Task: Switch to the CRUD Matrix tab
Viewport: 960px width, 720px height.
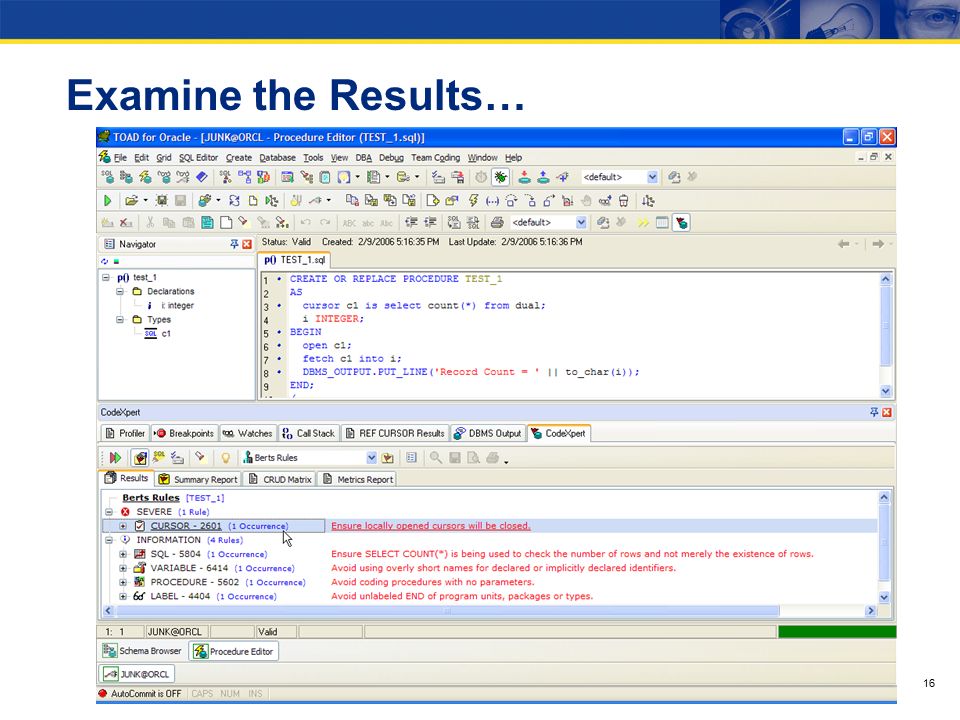Action: click(x=280, y=479)
